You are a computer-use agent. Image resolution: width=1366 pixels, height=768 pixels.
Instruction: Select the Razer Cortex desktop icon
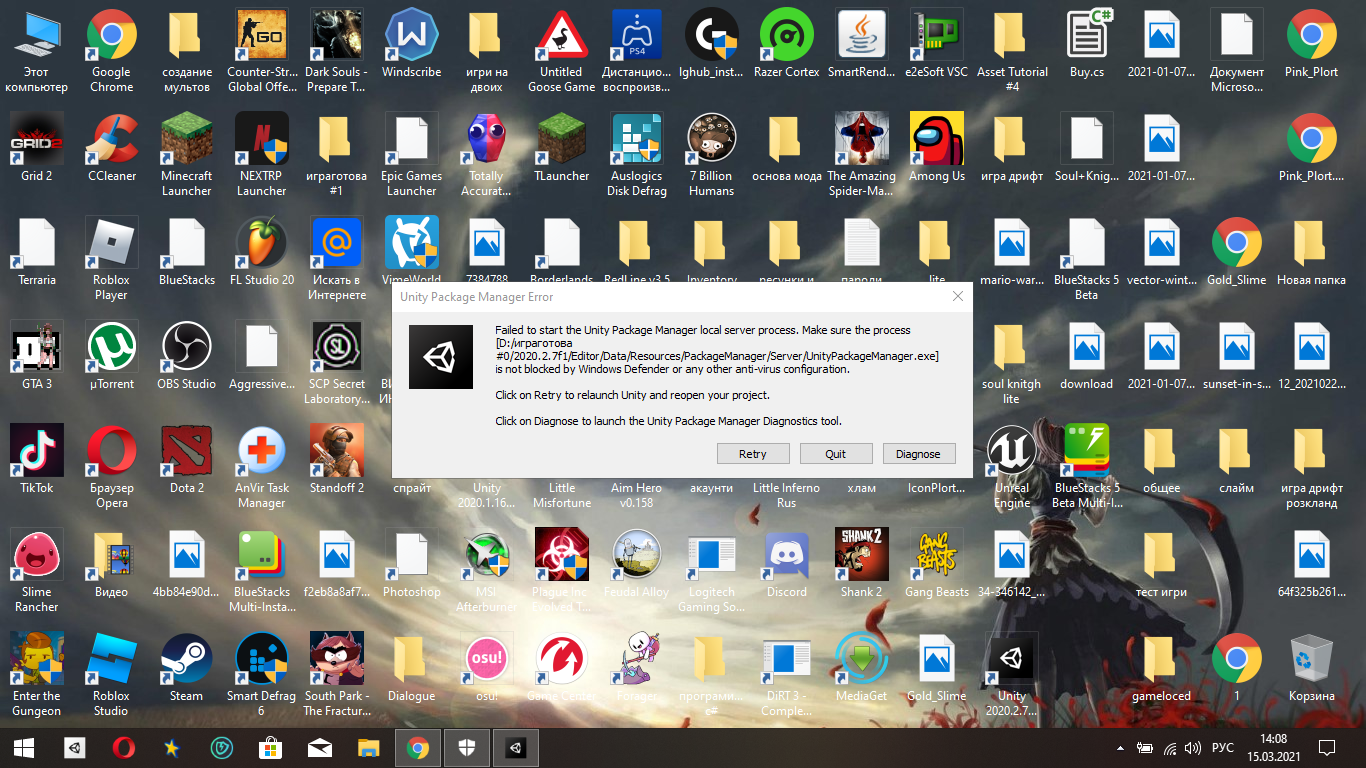[x=786, y=45]
